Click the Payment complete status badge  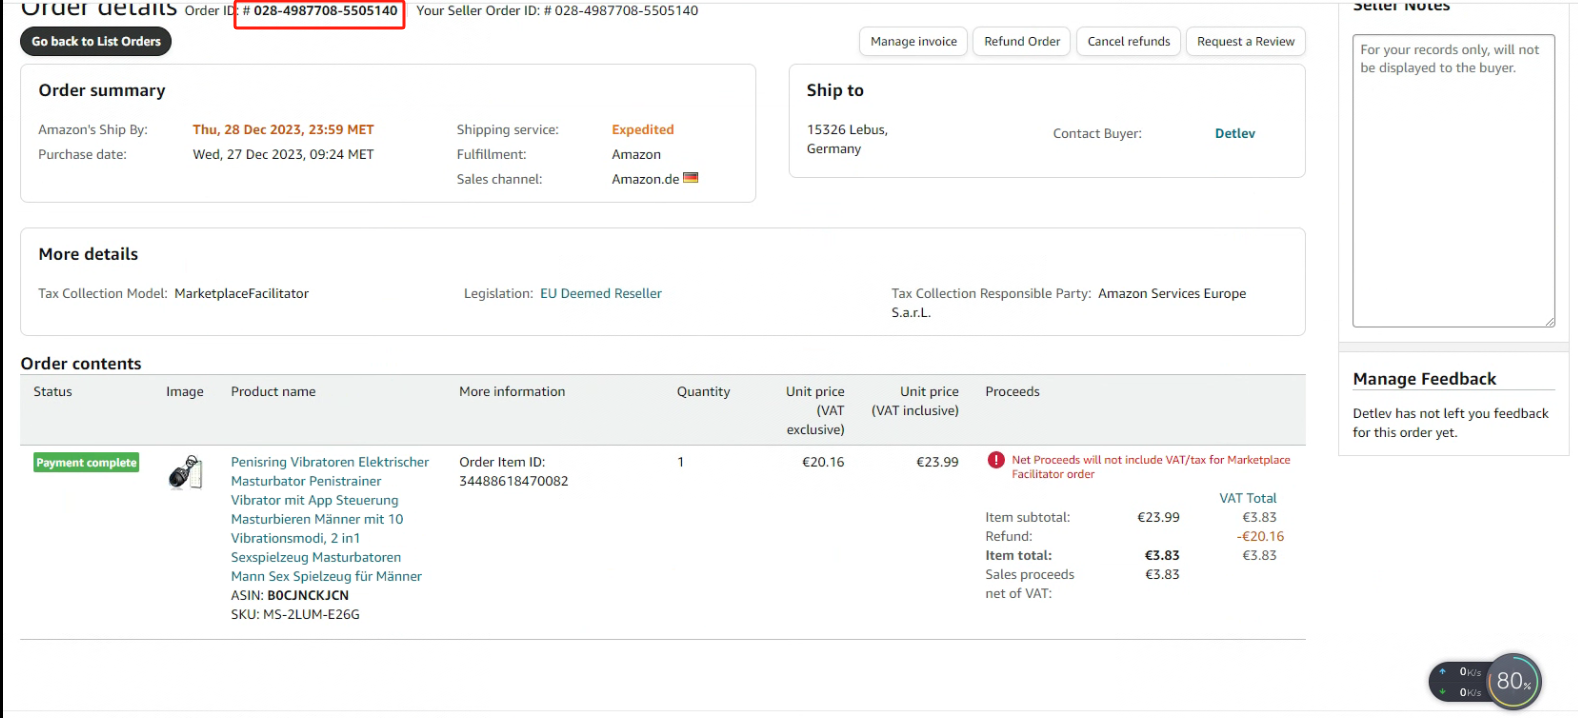point(86,462)
